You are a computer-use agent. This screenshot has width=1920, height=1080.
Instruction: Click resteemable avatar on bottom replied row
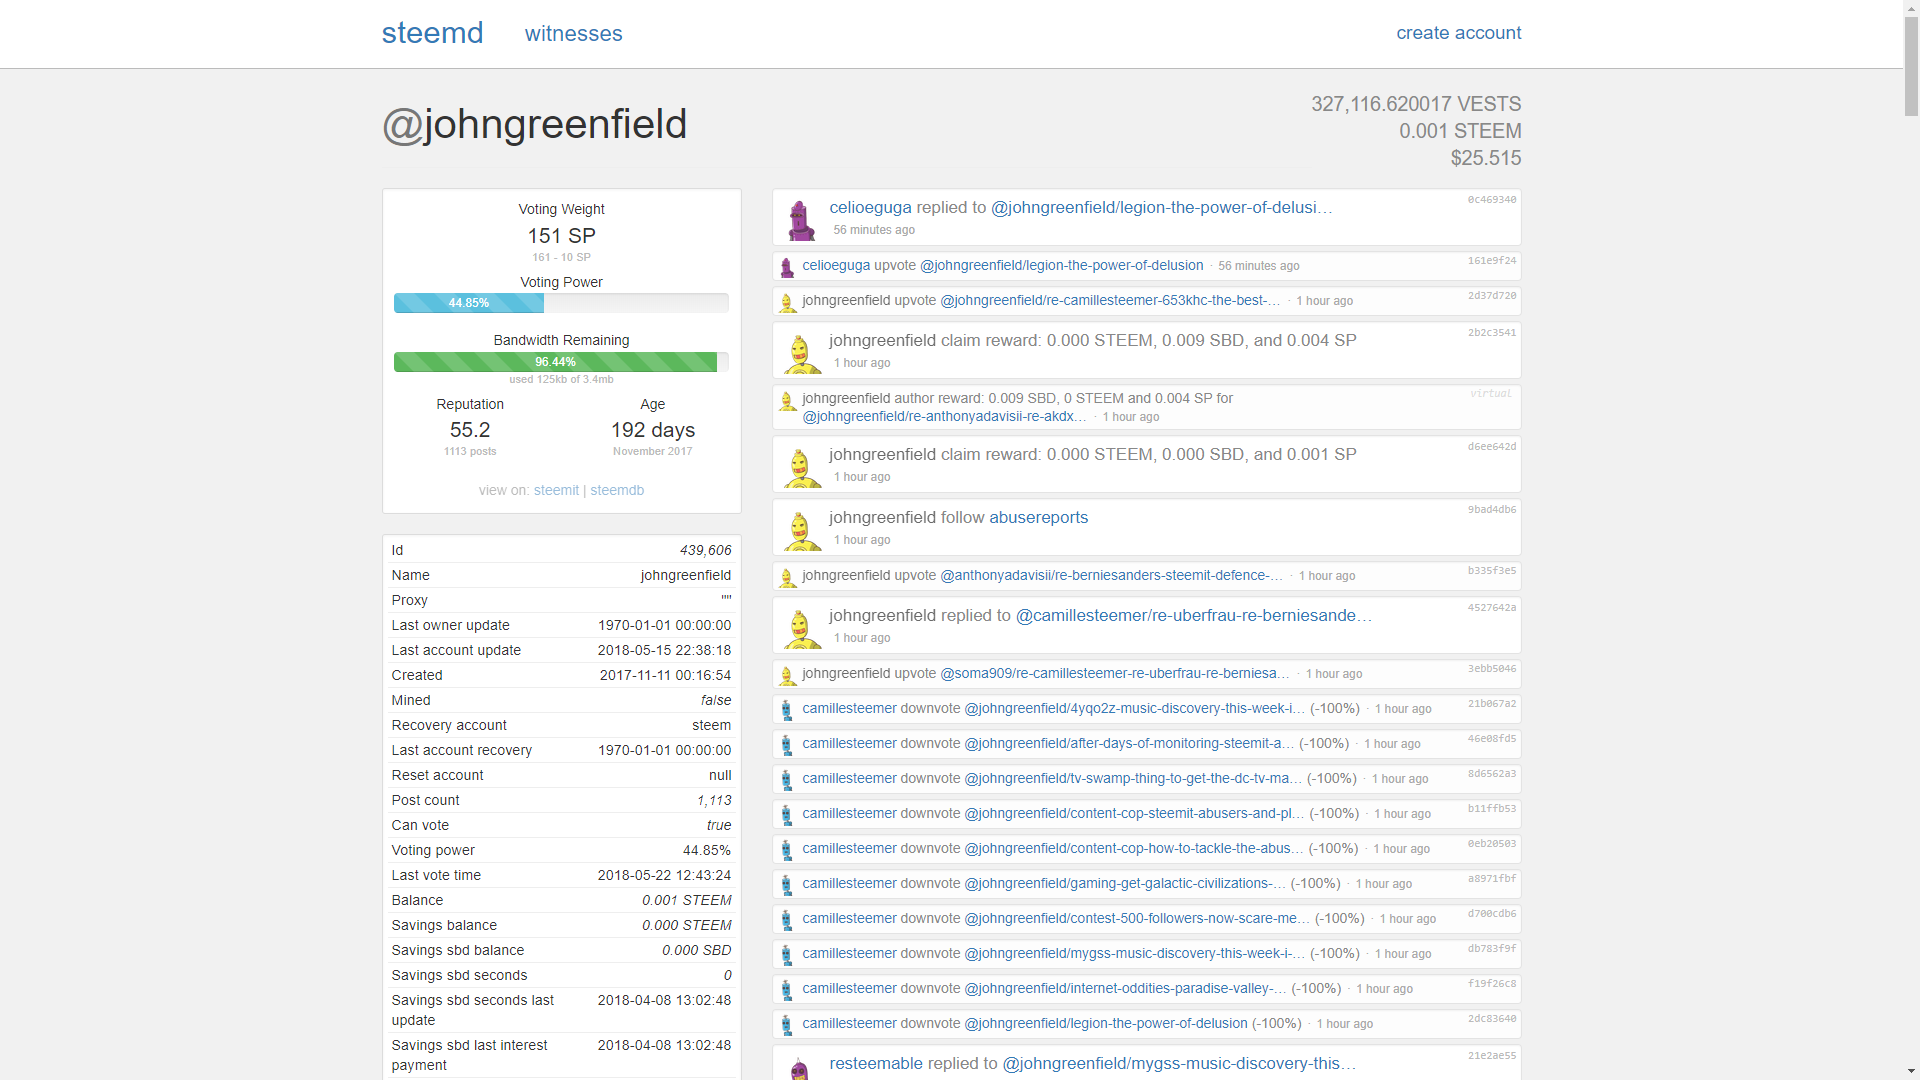click(x=800, y=1068)
